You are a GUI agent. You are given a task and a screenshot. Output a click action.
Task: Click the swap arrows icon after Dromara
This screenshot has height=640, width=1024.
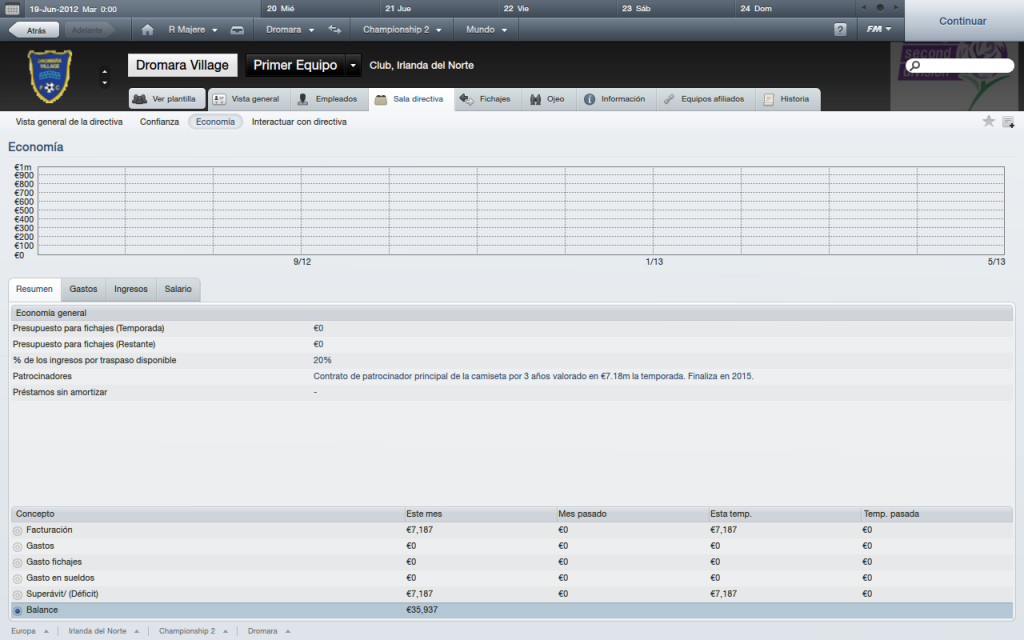click(334, 30)
